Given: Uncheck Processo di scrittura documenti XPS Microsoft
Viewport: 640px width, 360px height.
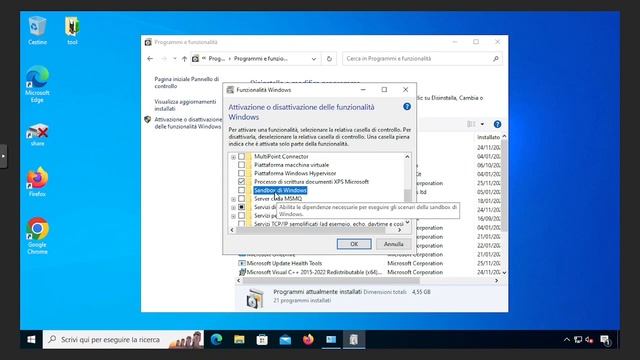Looking at the screenshot, I should [x=242, y=182].
